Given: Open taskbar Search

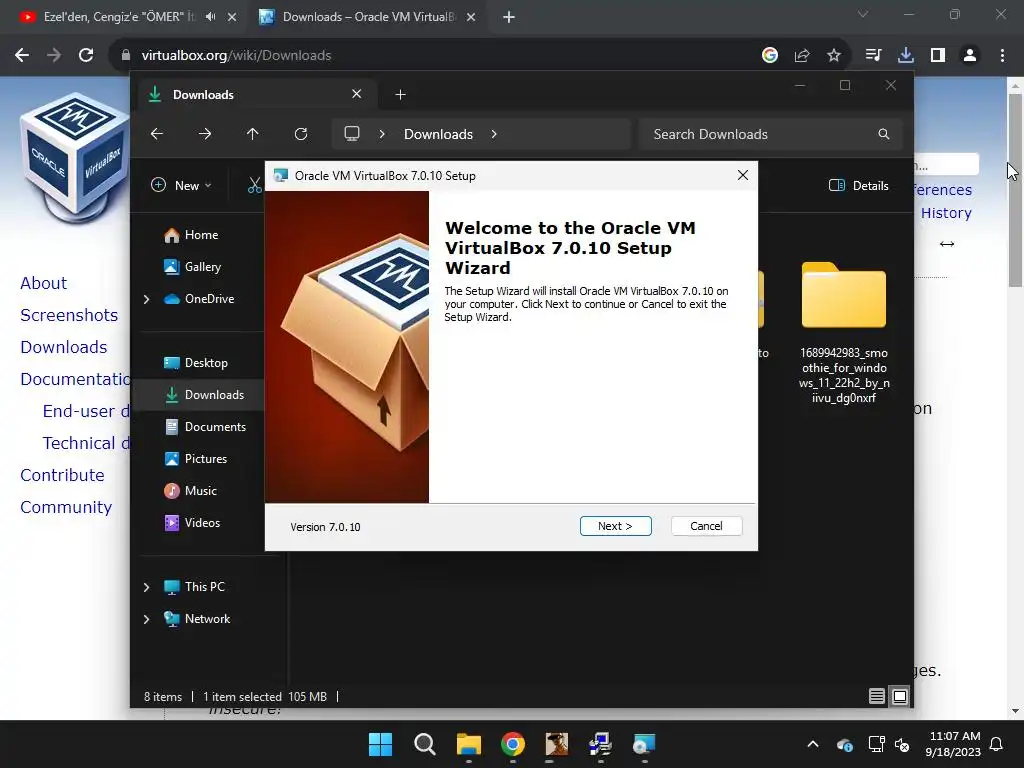Looking at the screenshot, I should click(424, 744).
